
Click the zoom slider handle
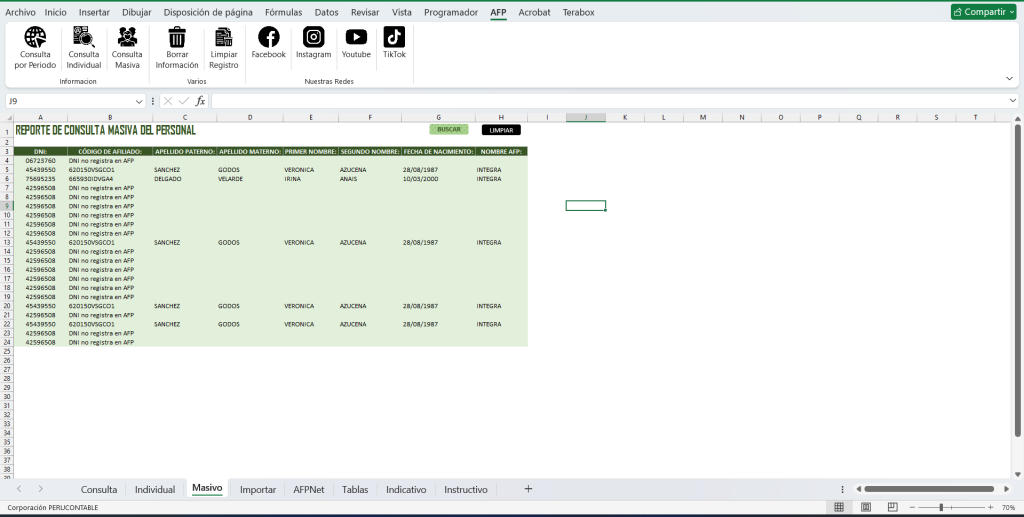point(941,507)
